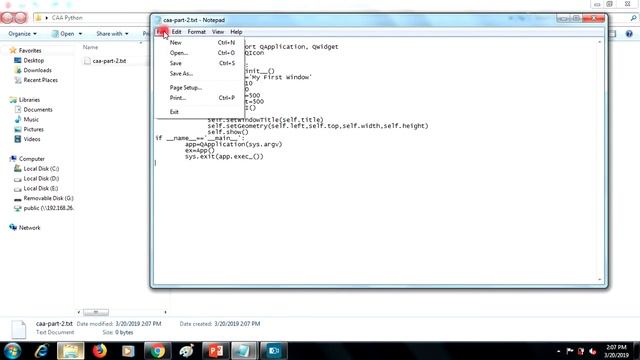The width and height of the screenshot is (640, 360).
Task: Open Google Chrome from the taskbar
Action: coord(157,351)
